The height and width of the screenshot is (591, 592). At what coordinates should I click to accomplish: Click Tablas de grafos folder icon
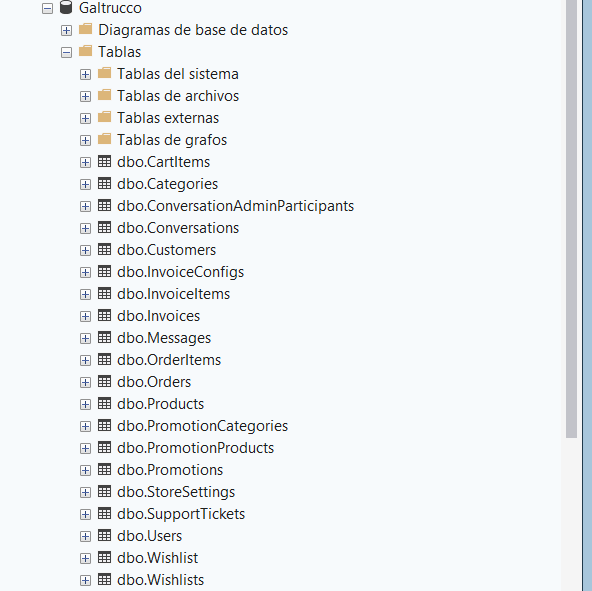click(x=105, y=139)
